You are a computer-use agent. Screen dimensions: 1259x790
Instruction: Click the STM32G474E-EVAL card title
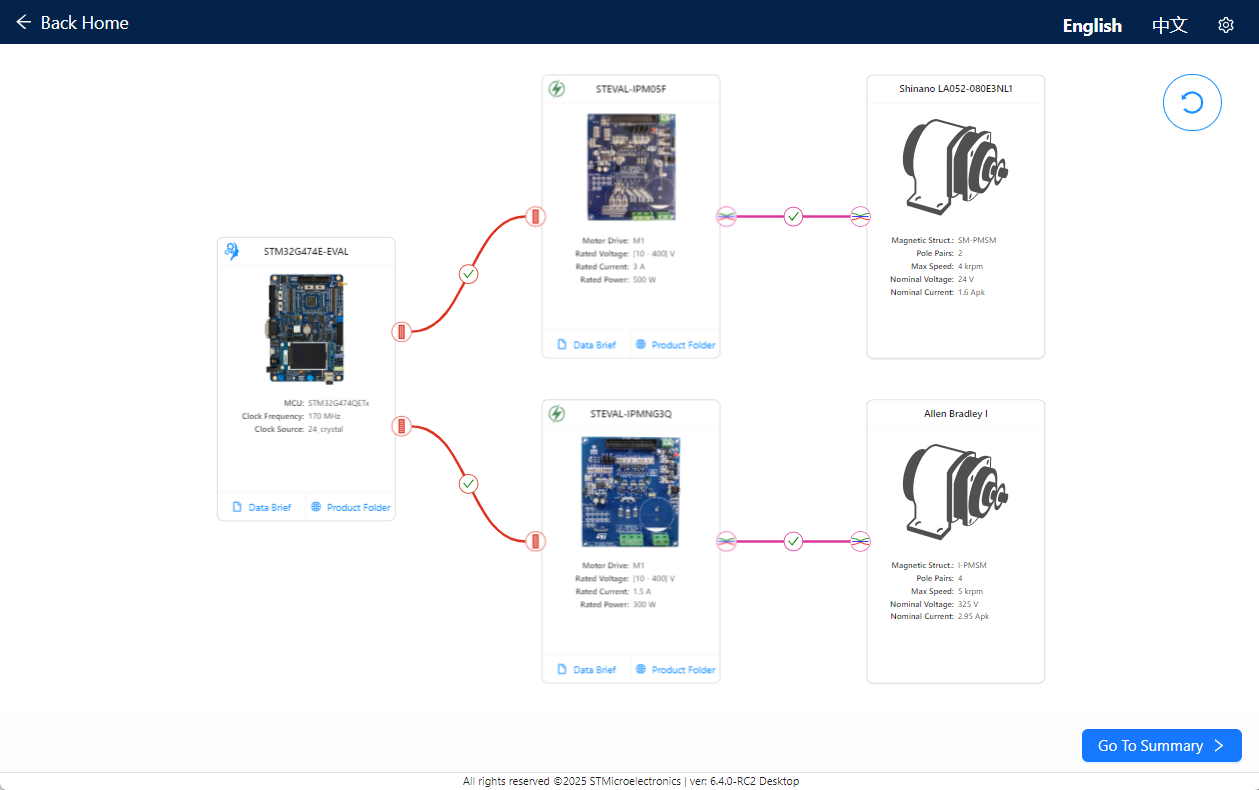(x=306, y=251)
